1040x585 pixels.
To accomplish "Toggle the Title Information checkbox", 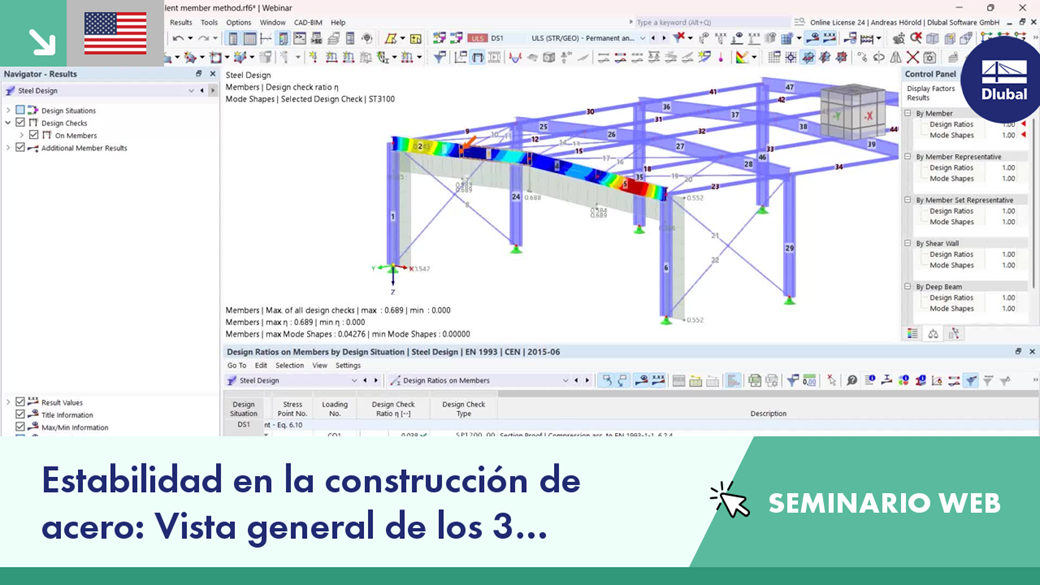I will pyautogui.click(x=20, y=415).
